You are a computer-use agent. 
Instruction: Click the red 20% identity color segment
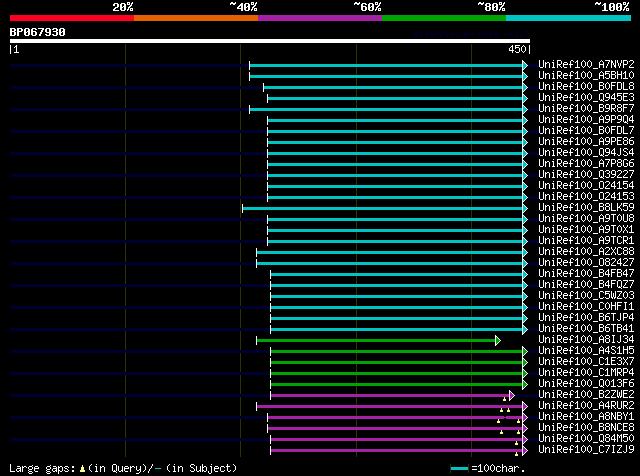coord(72,18)
